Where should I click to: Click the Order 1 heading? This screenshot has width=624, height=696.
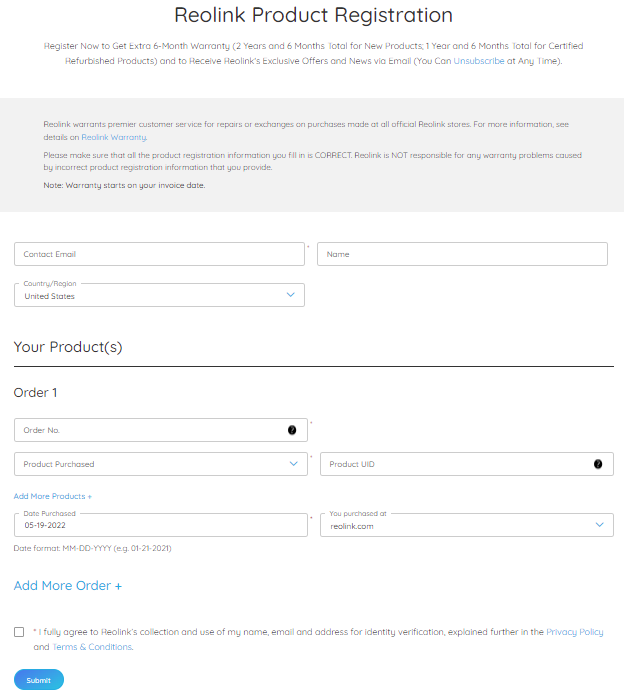[x=36, y=393]
